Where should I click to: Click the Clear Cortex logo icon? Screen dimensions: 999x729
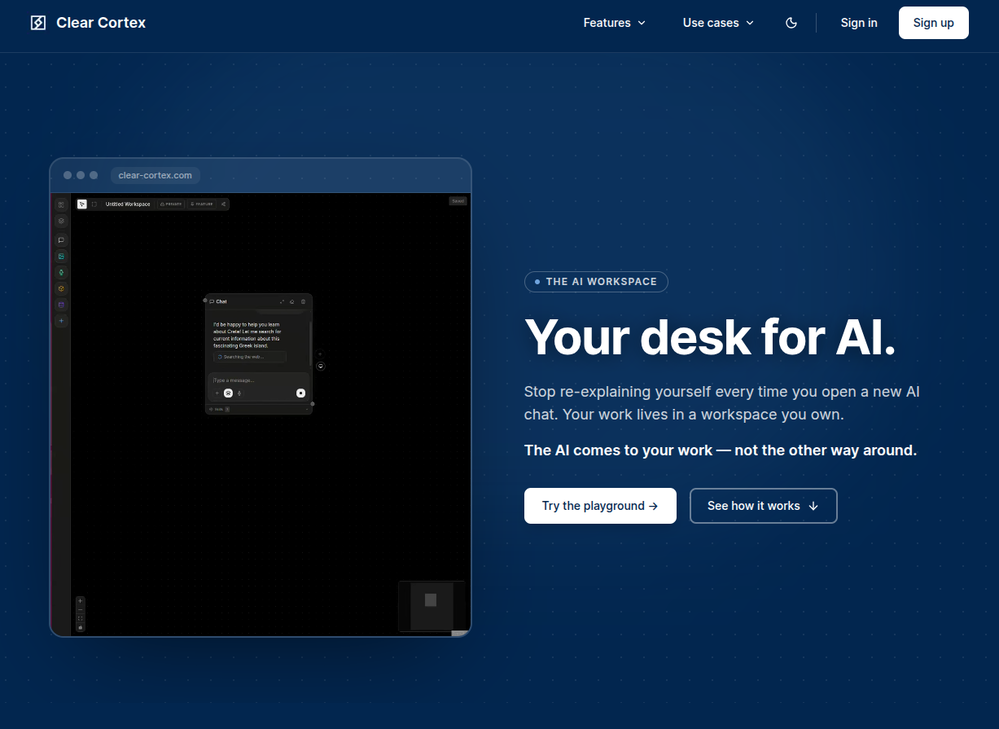point(38,23)
